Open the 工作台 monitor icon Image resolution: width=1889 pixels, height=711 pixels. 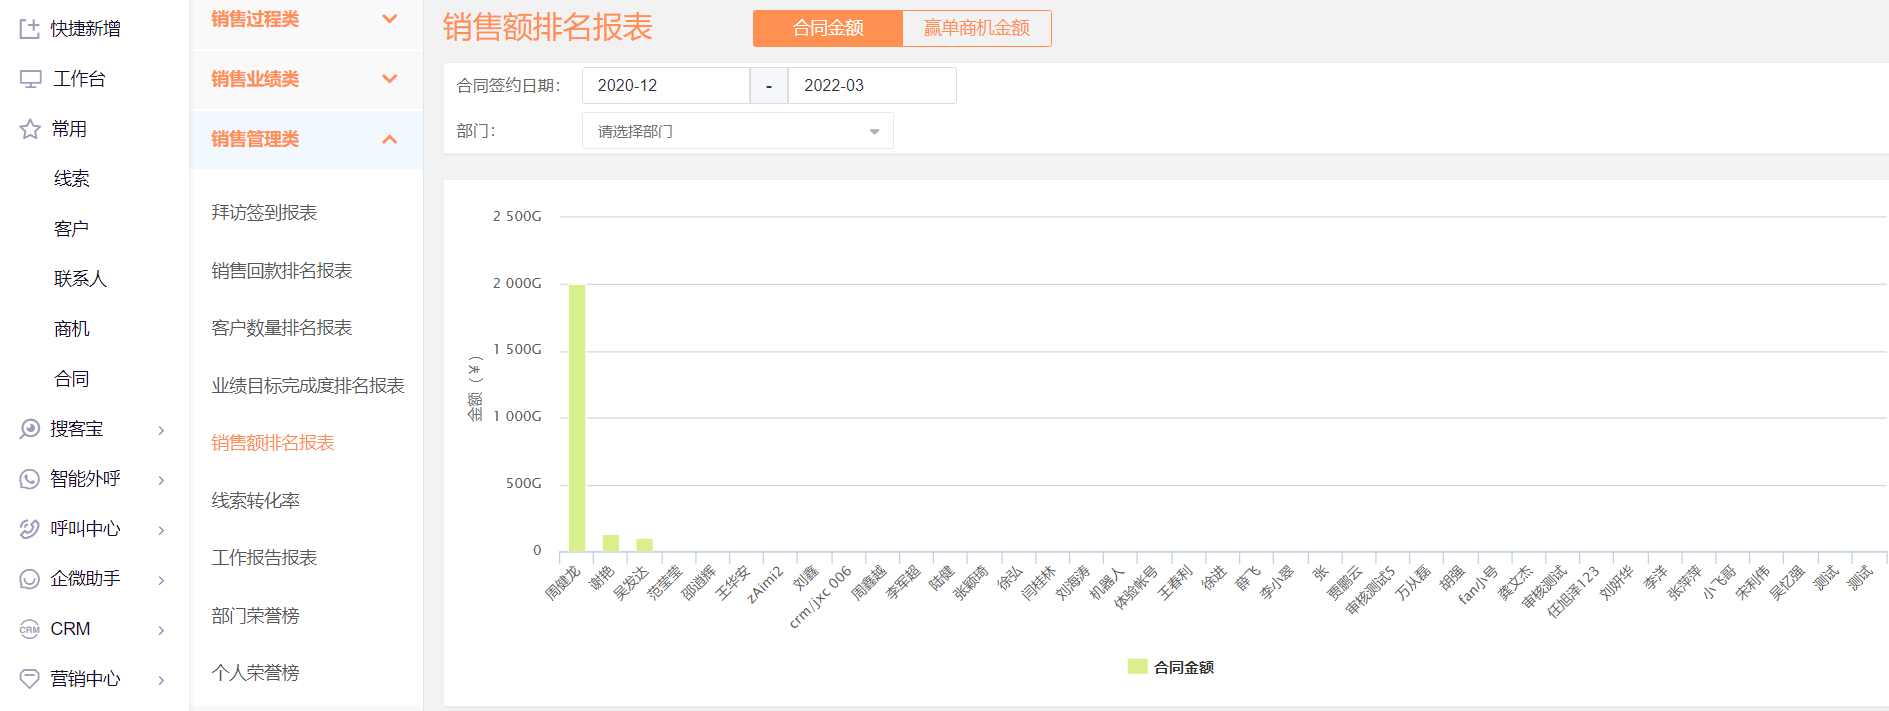coord(30,79)
